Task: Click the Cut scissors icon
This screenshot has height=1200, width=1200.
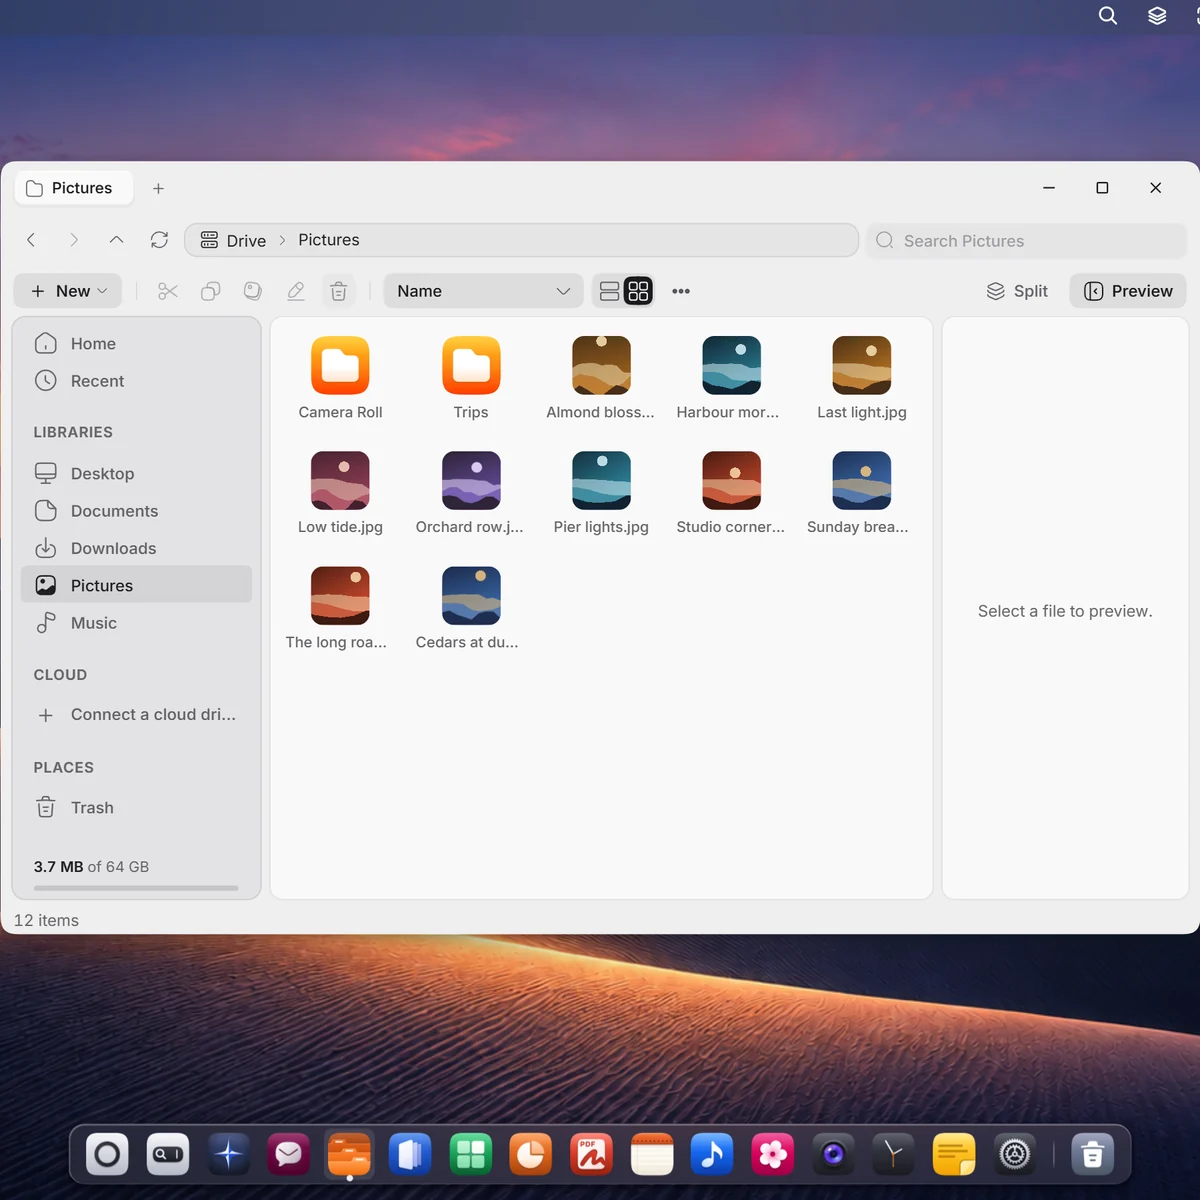Action: pos(168,291)
